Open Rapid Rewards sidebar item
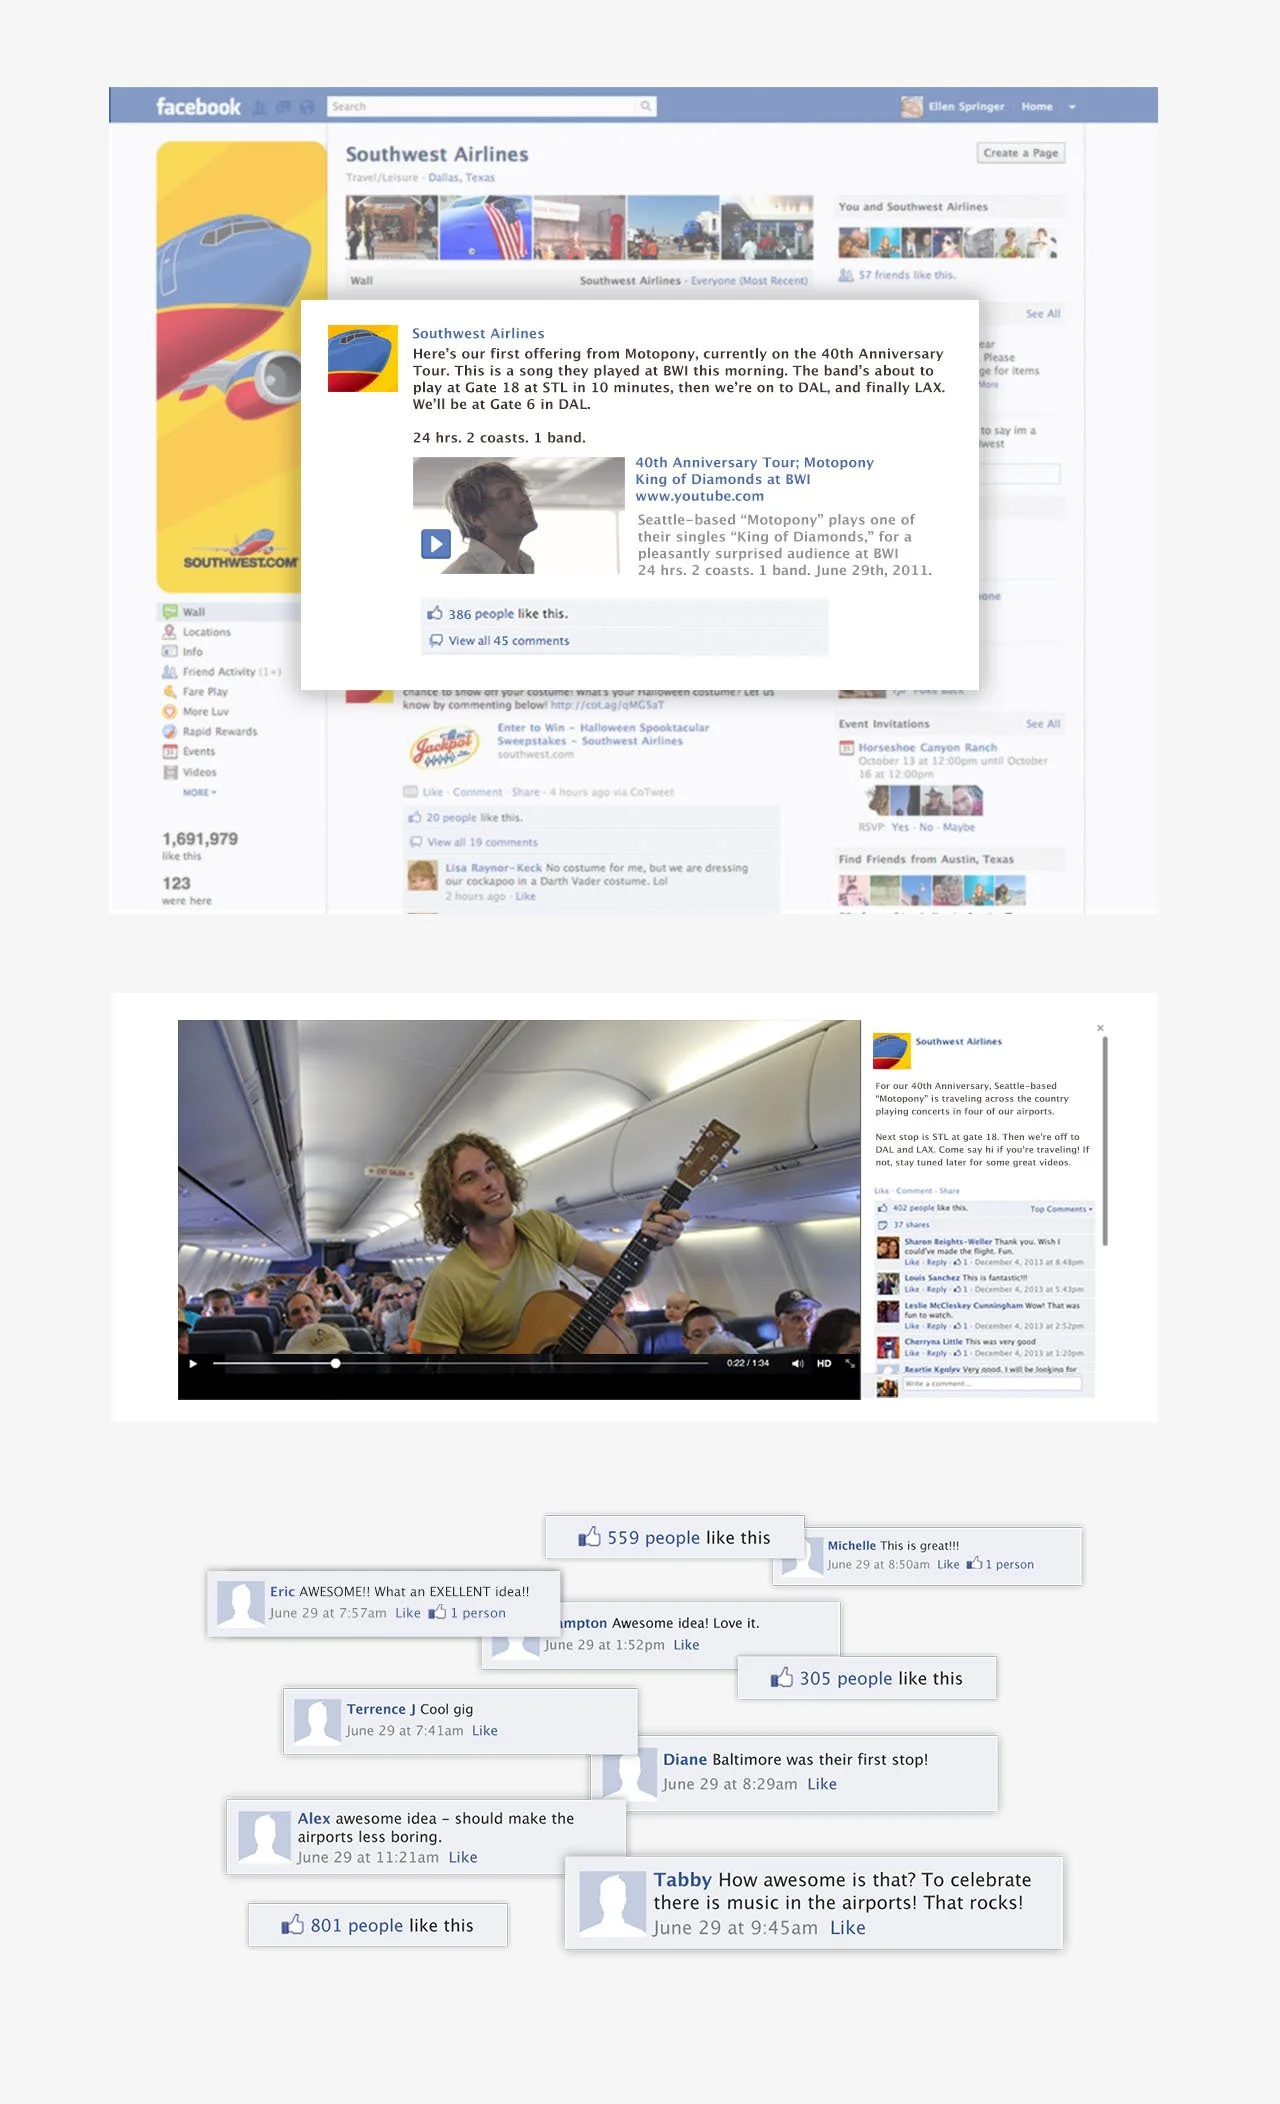This screenshot has width=1280, height=2104. [x=220, y=732]
